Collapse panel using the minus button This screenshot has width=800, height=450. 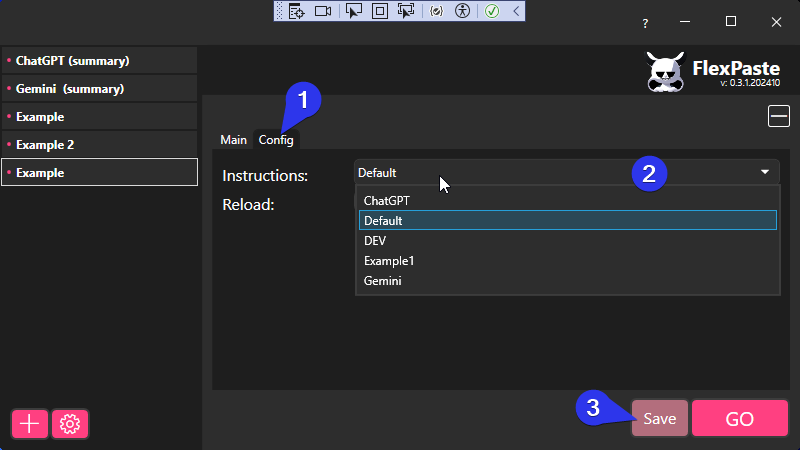[778, 117]
